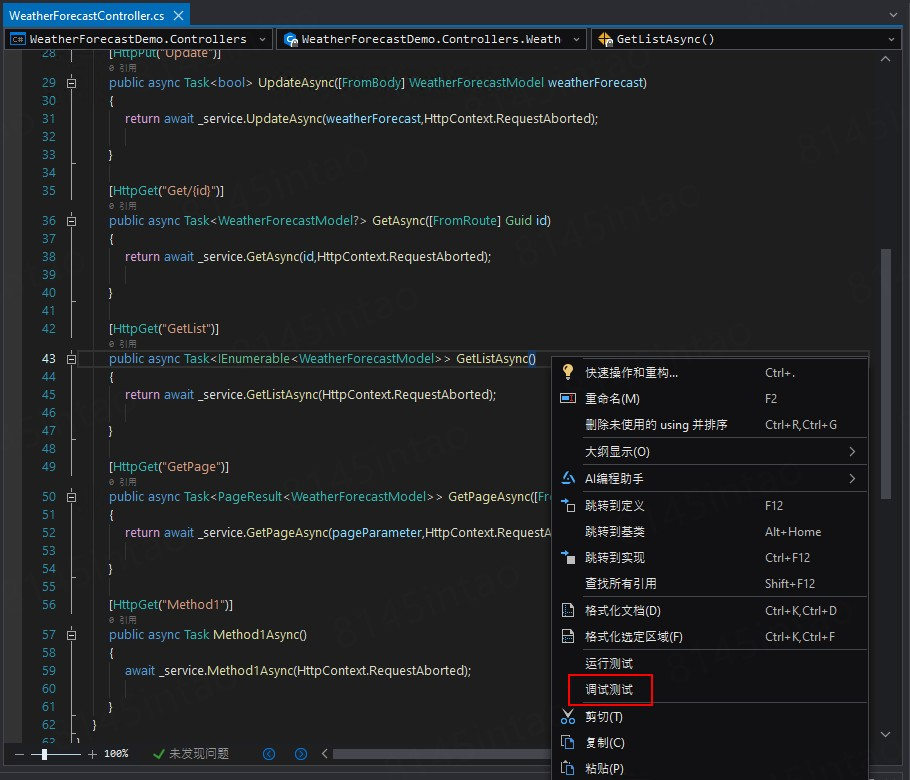This screenshot has width=910, height=780.
Task: Click the vertical scrollbar down arrow
Action: point(886,734)
